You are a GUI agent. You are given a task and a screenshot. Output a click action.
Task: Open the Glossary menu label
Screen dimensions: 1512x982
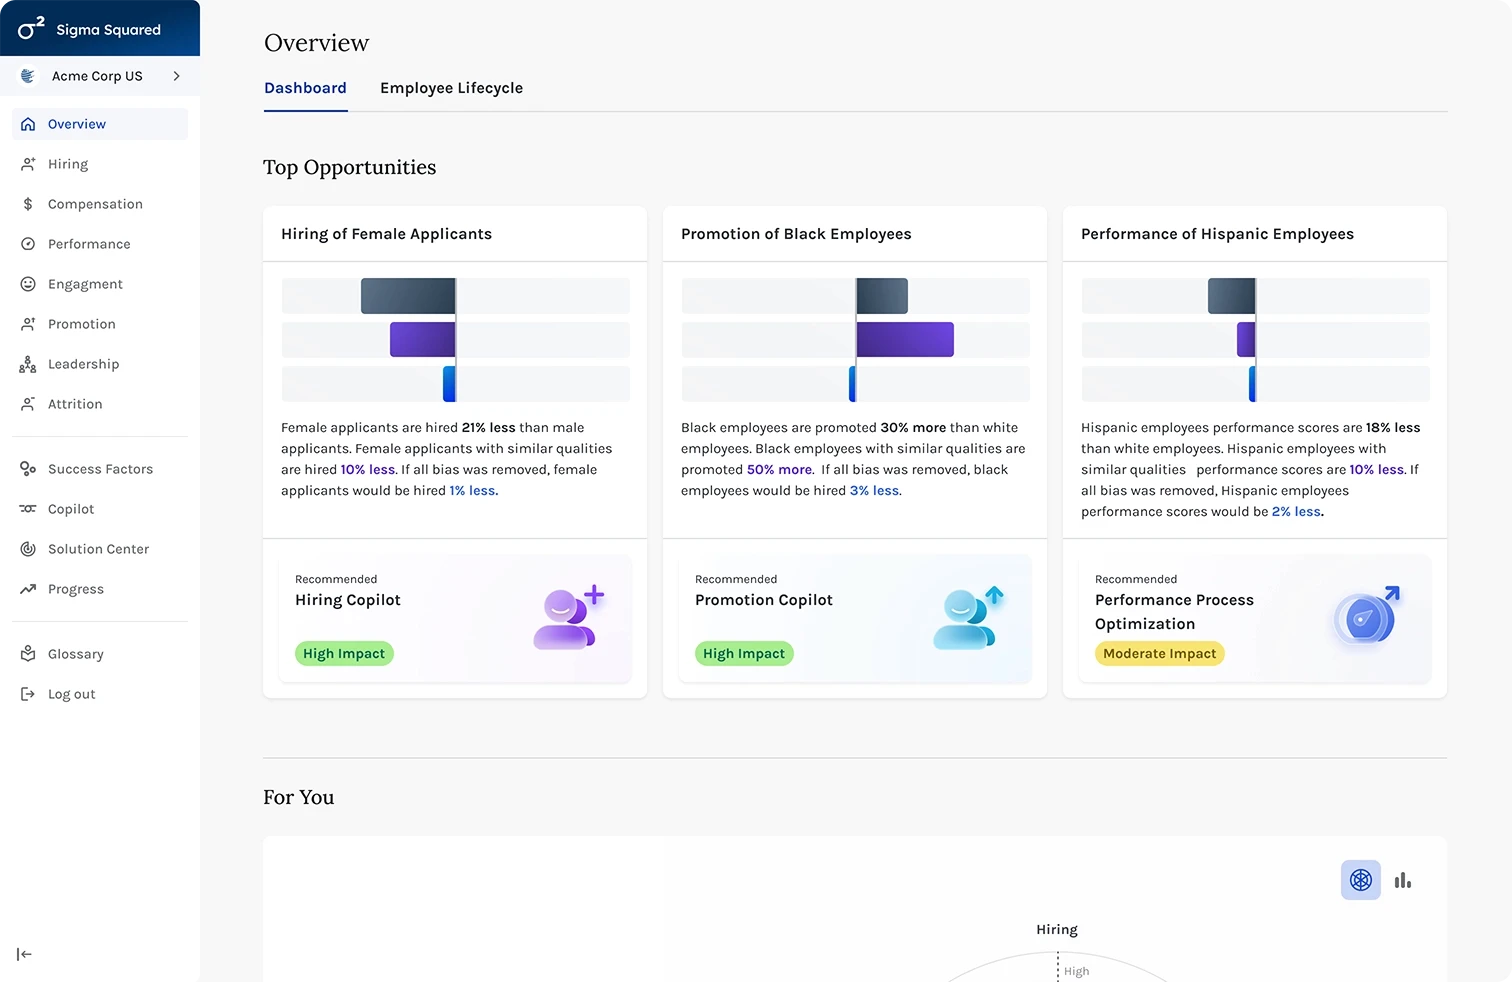76,654
